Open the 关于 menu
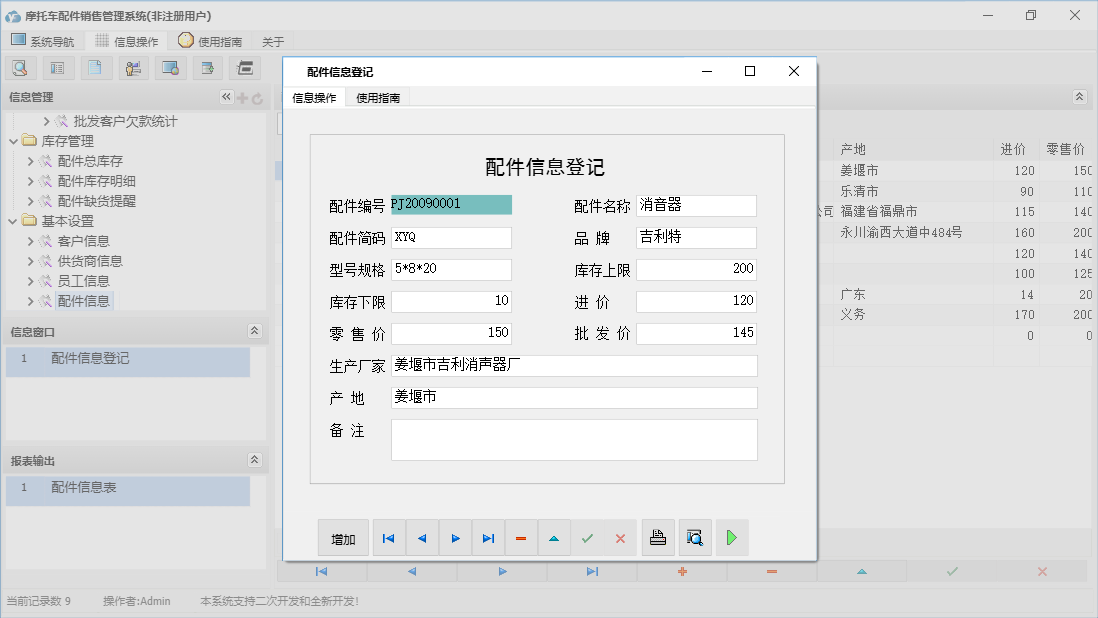 [x=273, y=41]
